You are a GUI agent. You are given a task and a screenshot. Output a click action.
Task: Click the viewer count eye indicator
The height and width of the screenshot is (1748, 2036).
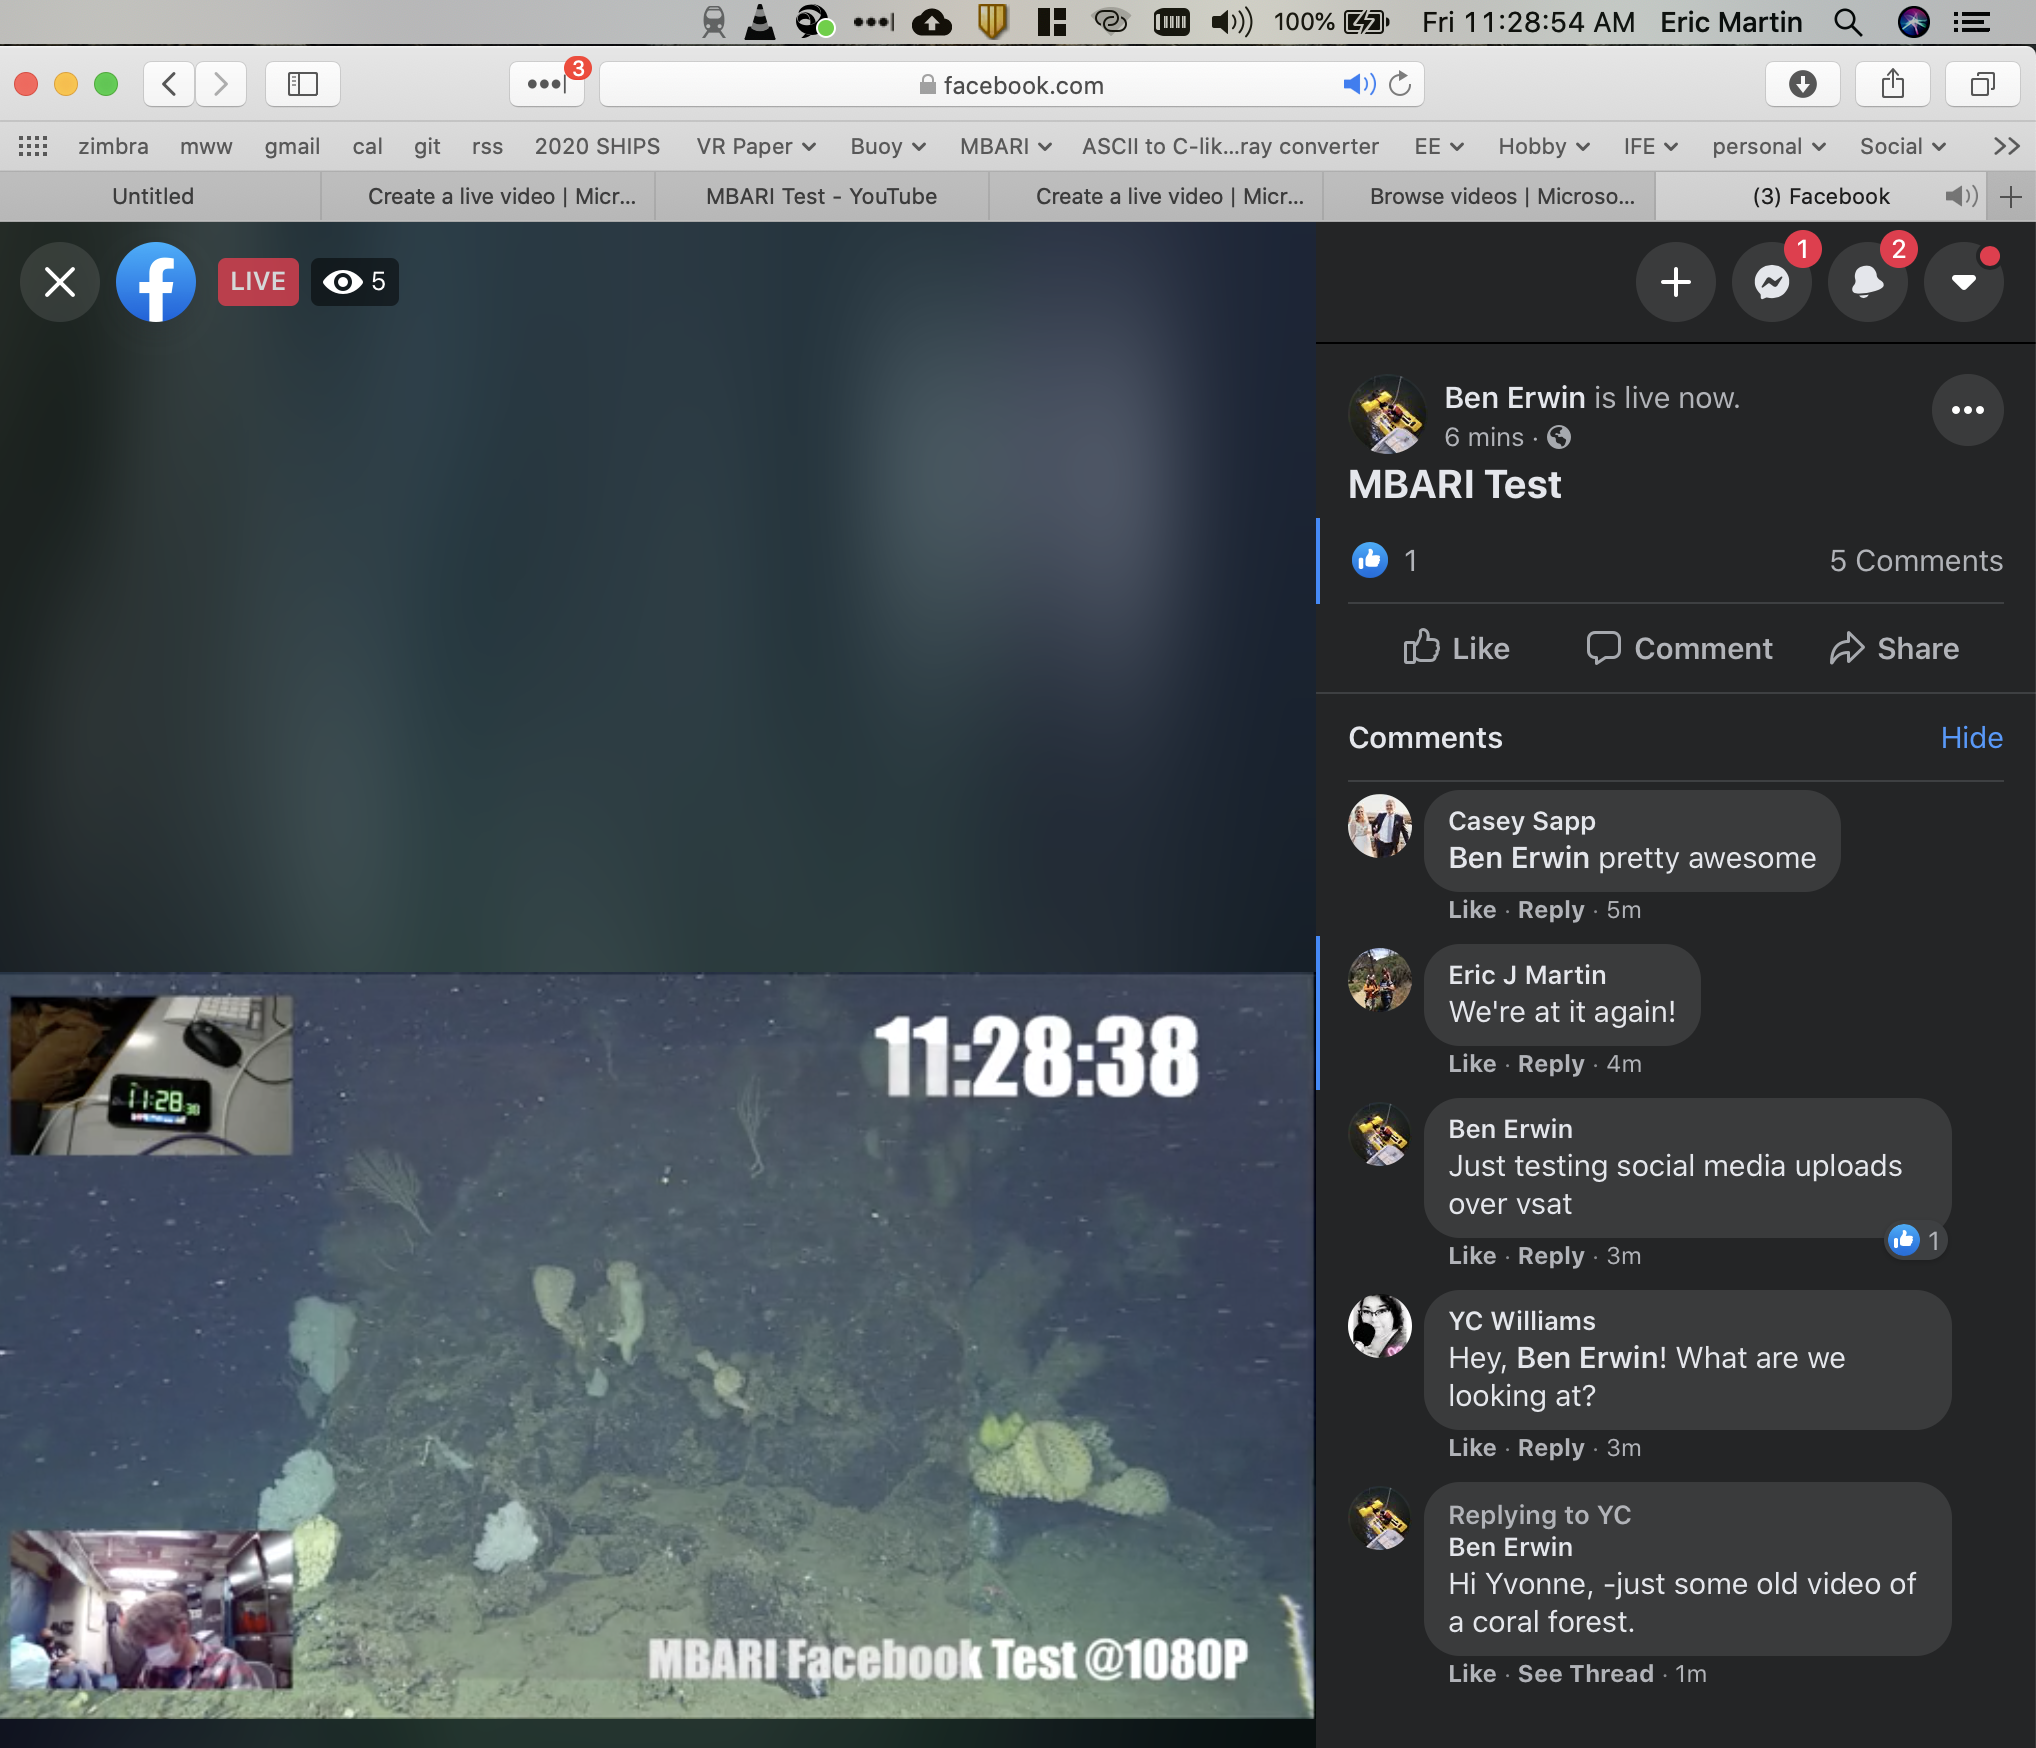point(355,282)
